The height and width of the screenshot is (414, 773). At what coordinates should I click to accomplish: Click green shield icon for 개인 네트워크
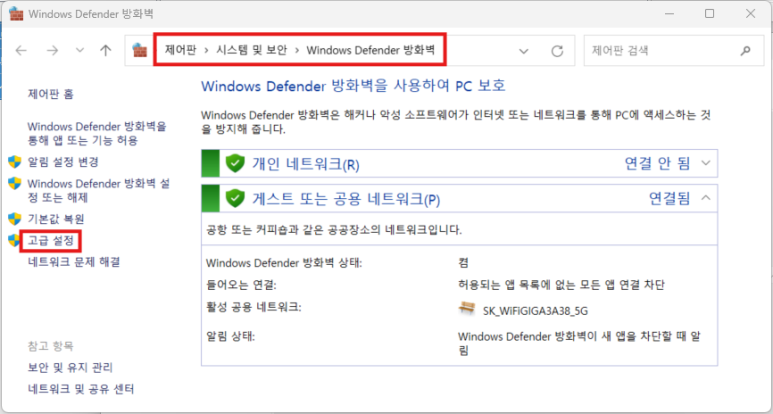pos(235,163)
